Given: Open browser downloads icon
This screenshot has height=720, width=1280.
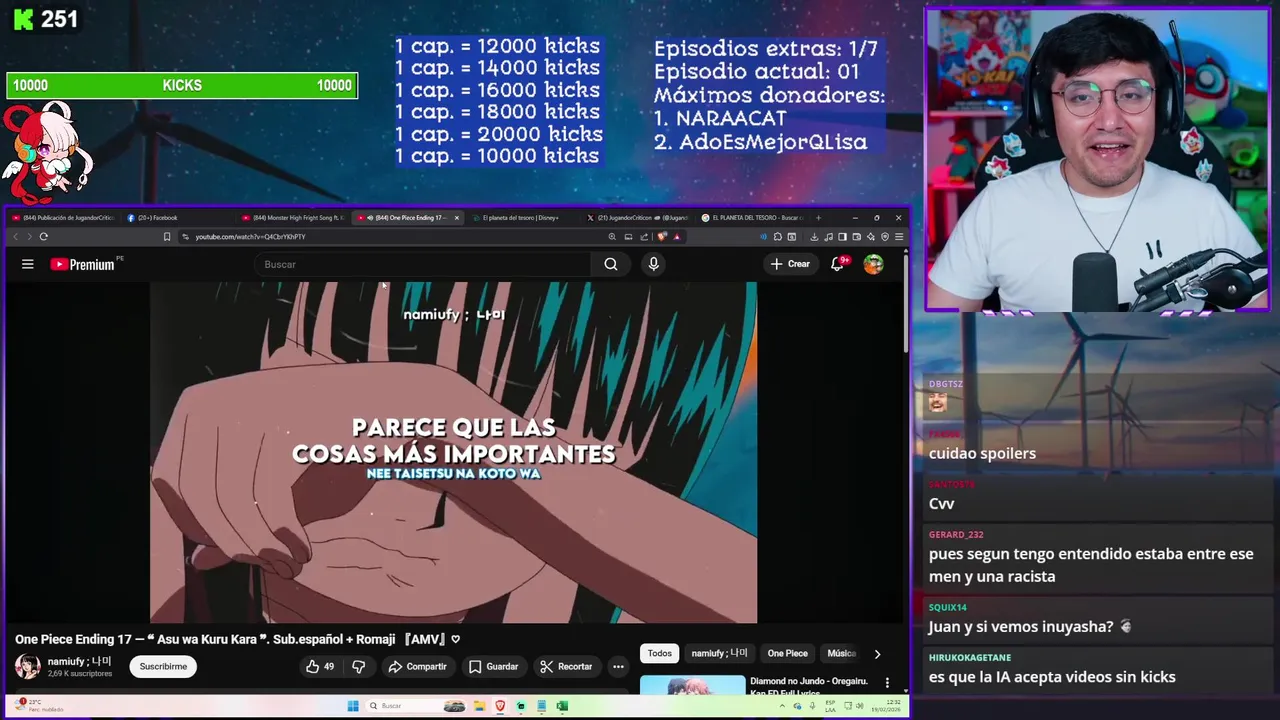Looking at the screenshot, I should (x=814, y=237).
